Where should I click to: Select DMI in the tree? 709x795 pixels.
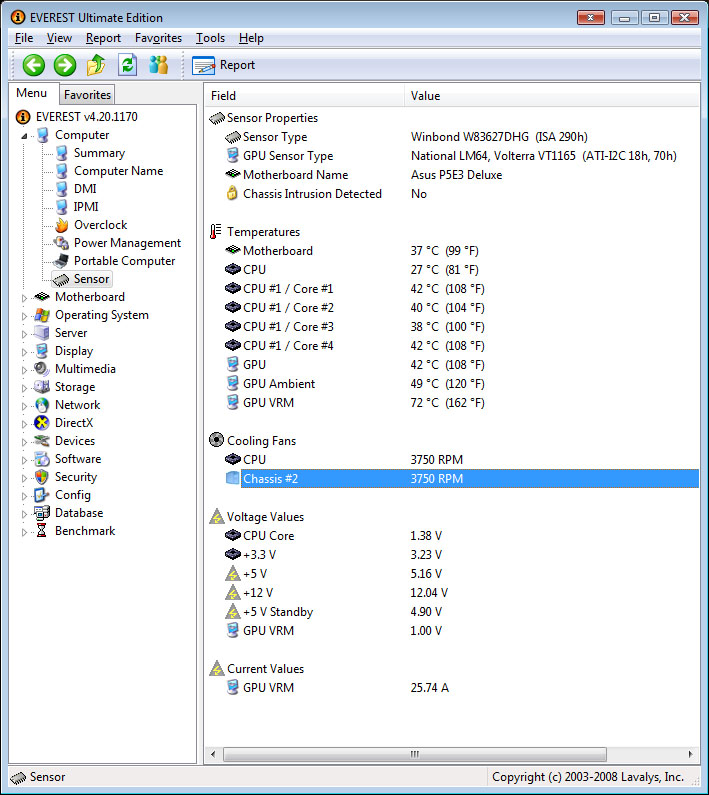pos(85,189)
